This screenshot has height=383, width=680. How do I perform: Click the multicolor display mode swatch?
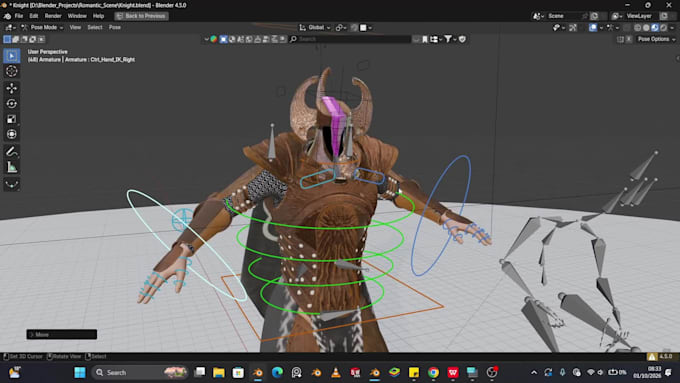click(214, 39)
